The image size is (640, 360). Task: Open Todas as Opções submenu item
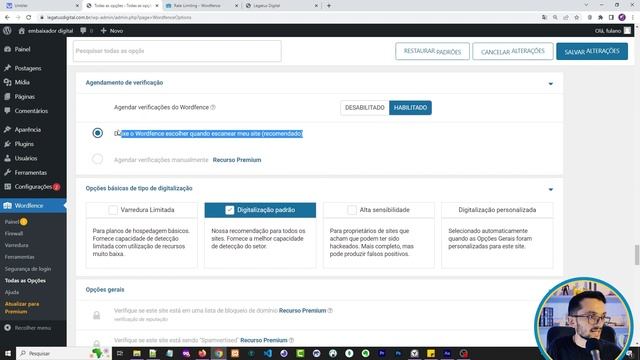tap(25, 281)
